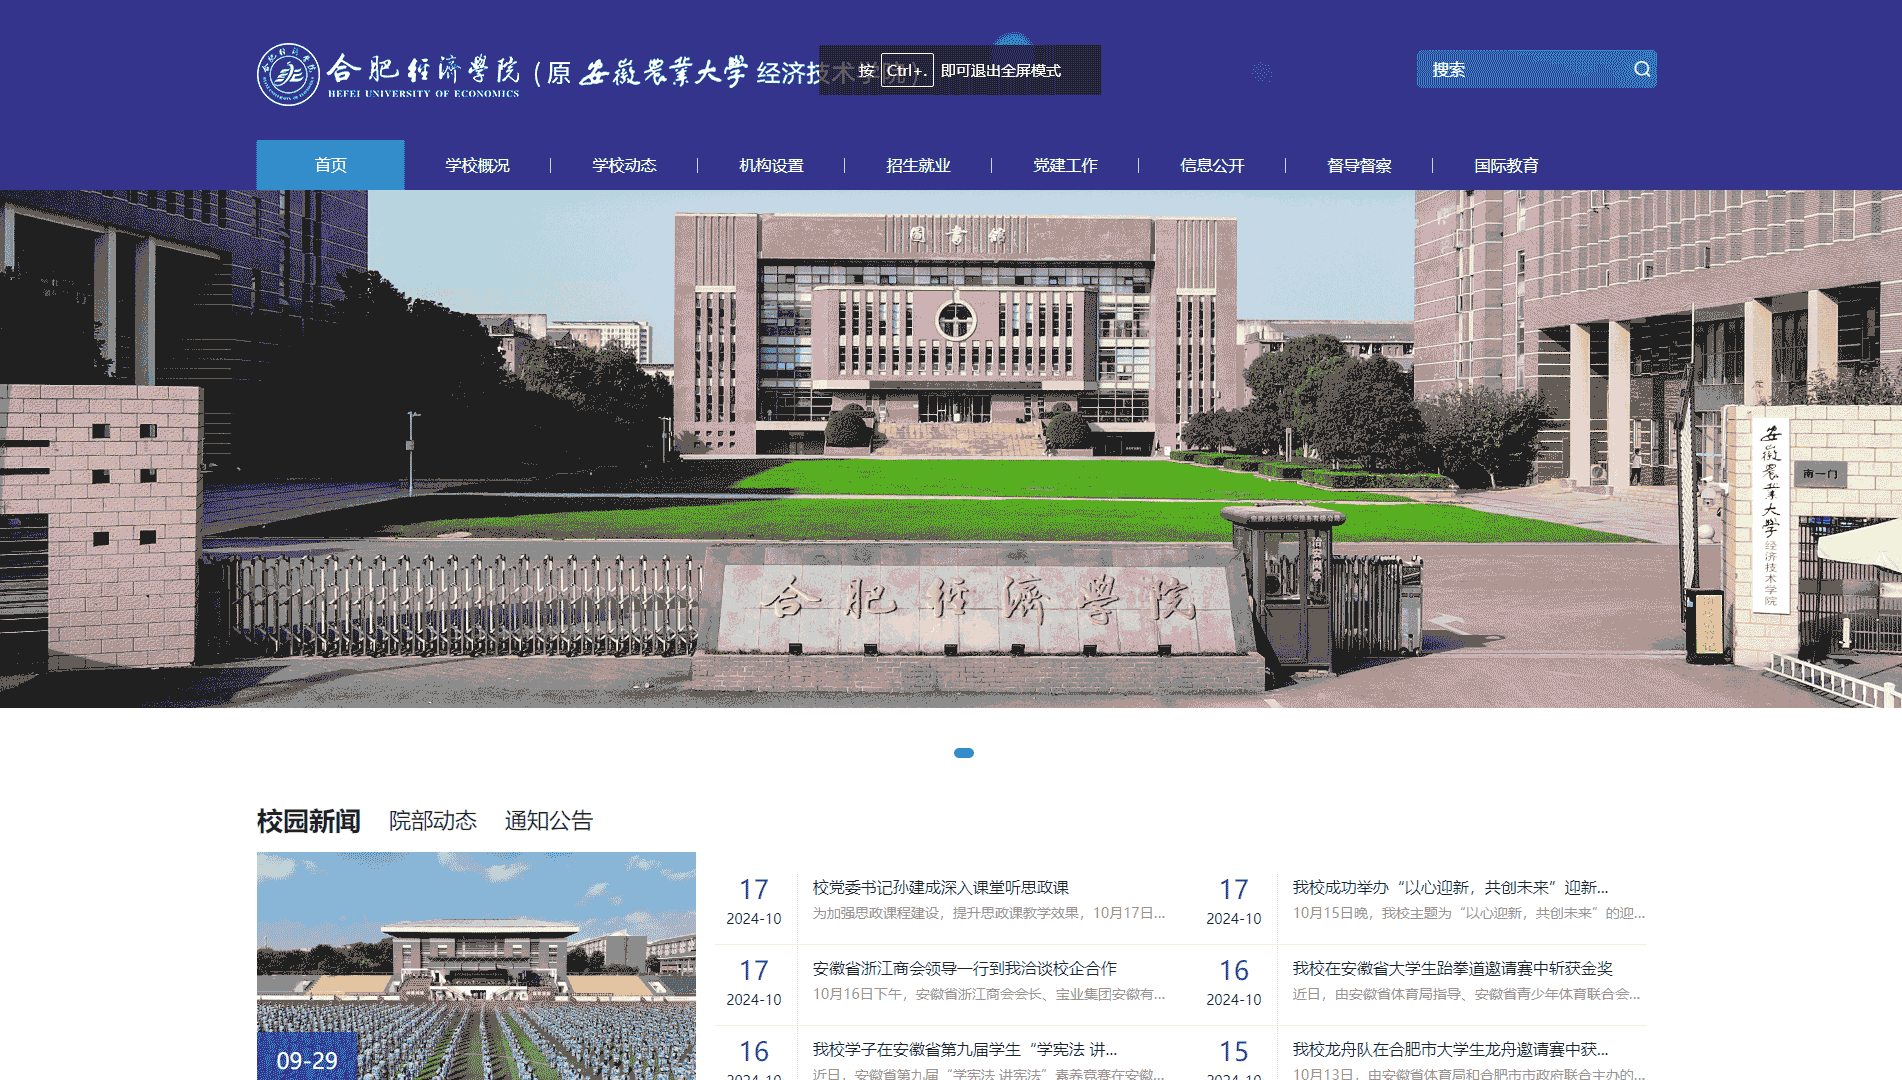
Task: Open the 机构设置 menu
Action: [771, 165]
